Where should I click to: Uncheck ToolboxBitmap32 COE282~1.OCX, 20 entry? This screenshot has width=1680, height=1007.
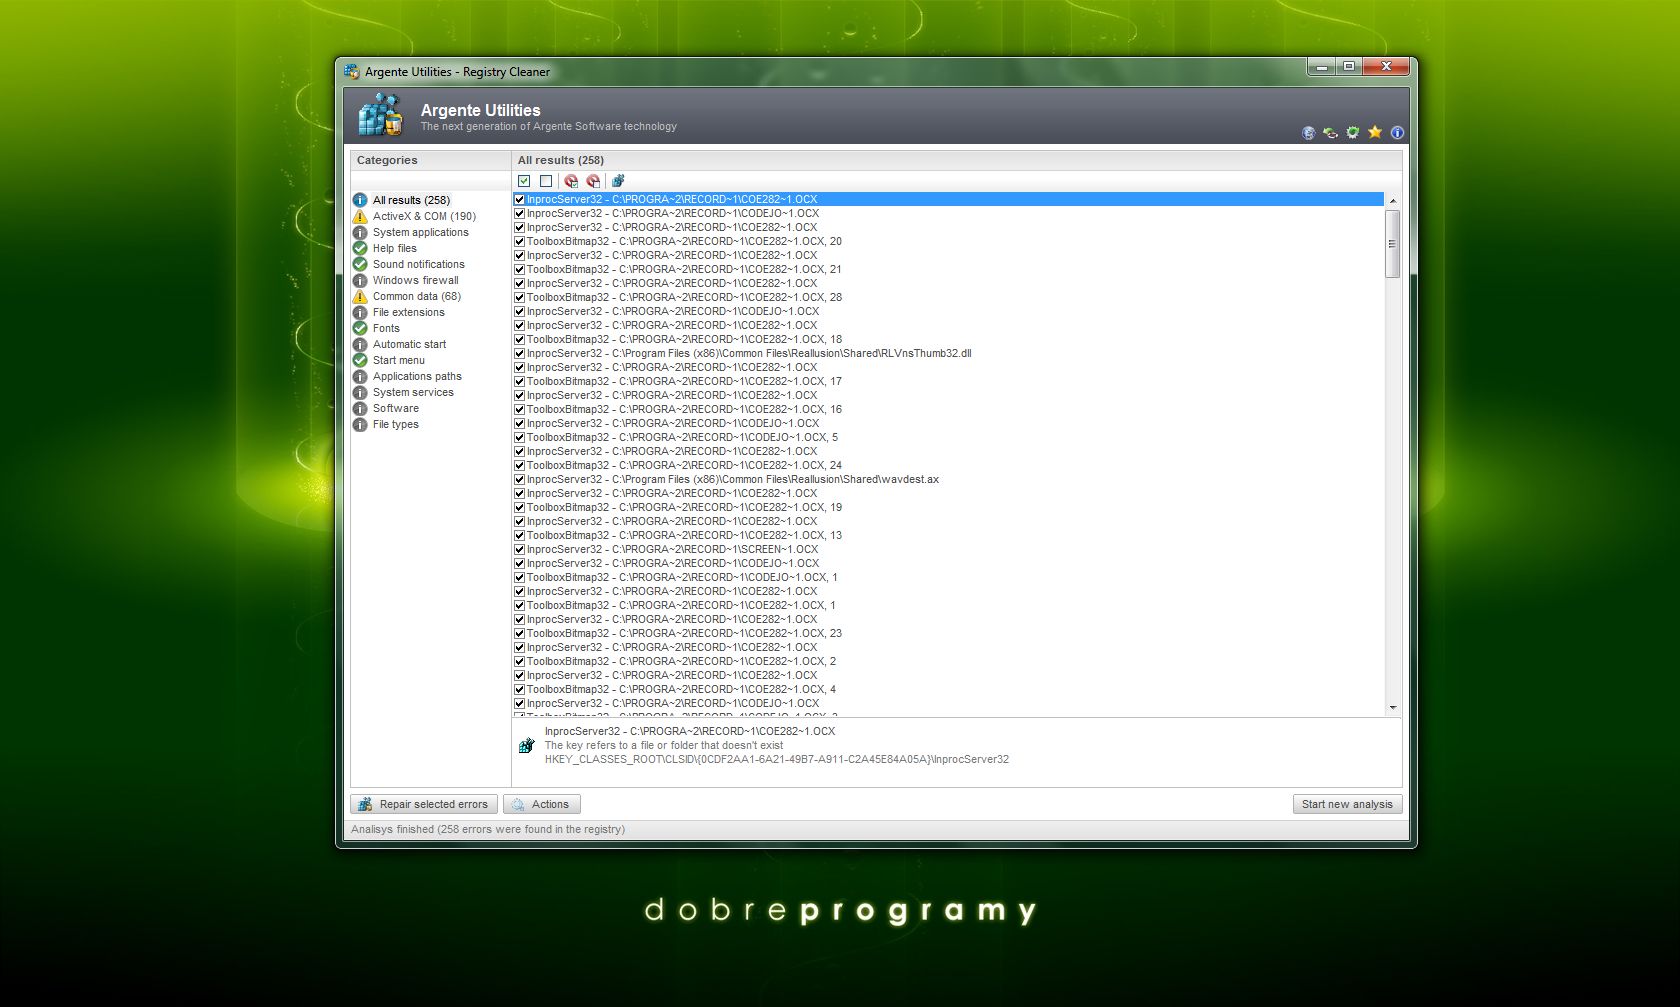point(519,241)
